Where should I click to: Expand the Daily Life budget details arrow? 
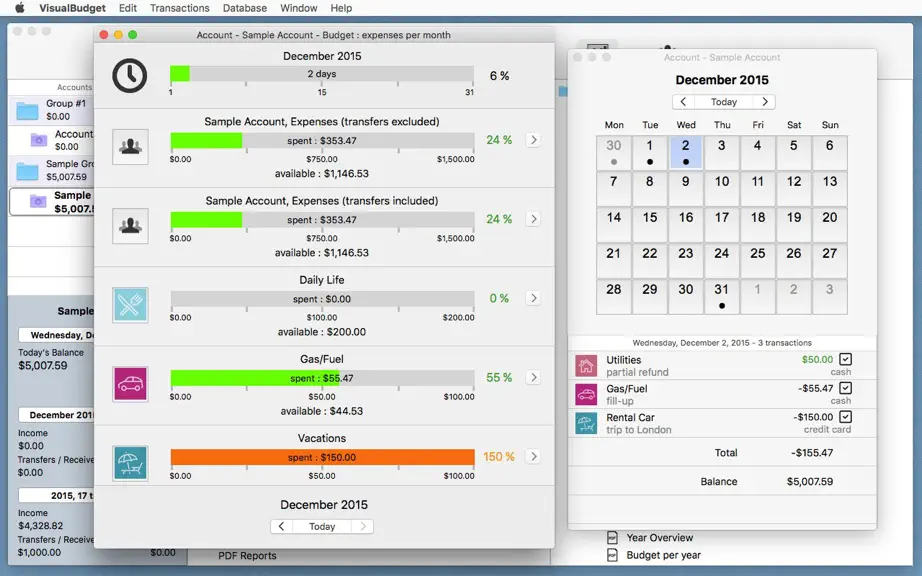click(533, 298)
